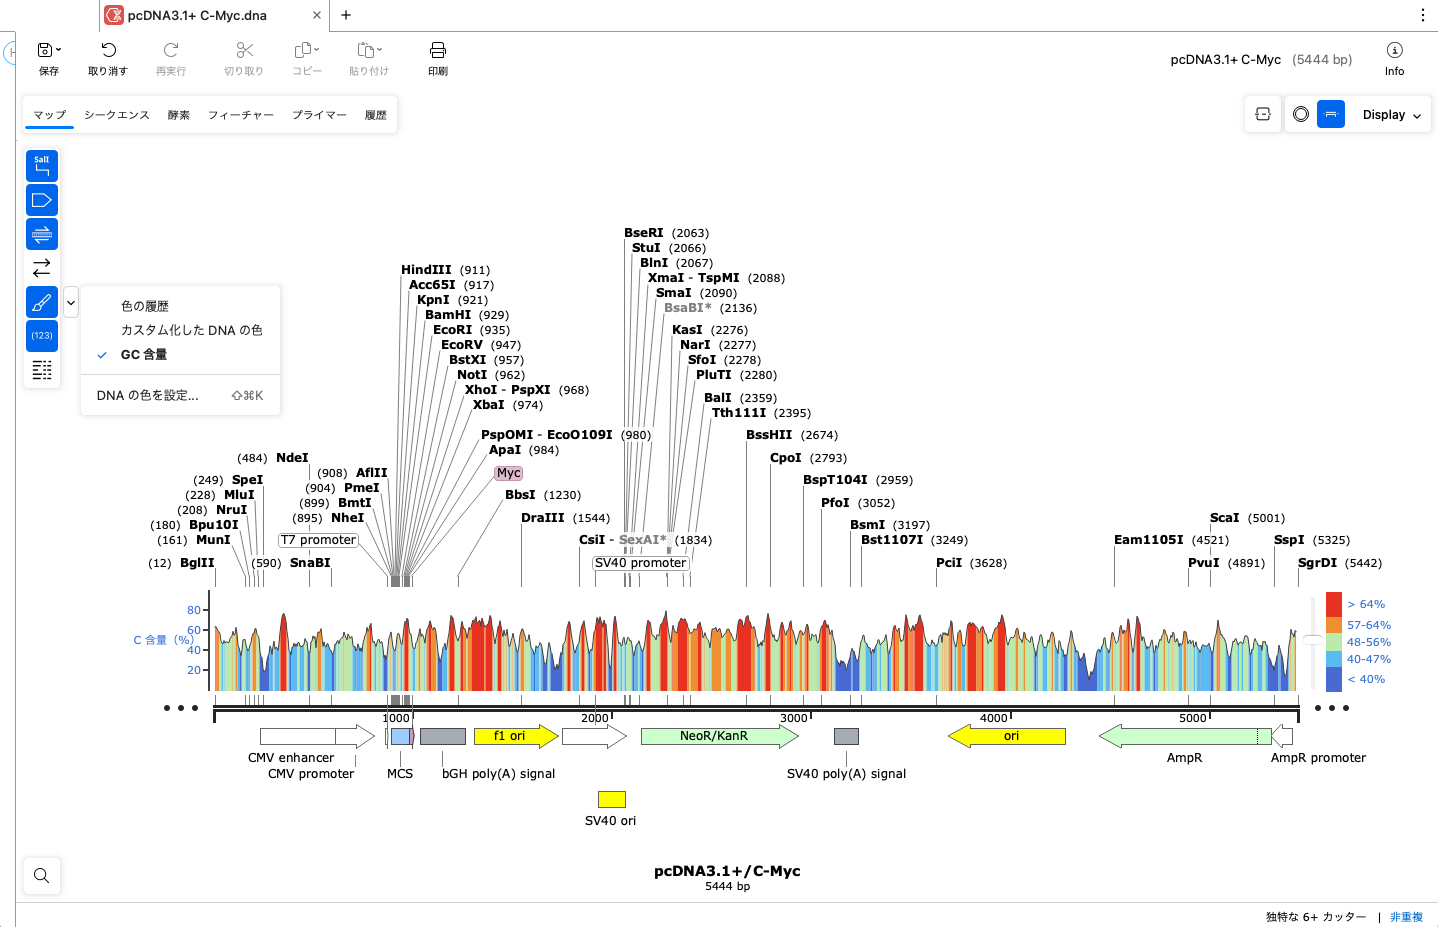The width and height of the screenshot is (1438, 927).
Task: Open the 酵素 tab
Action: [178, 114]
